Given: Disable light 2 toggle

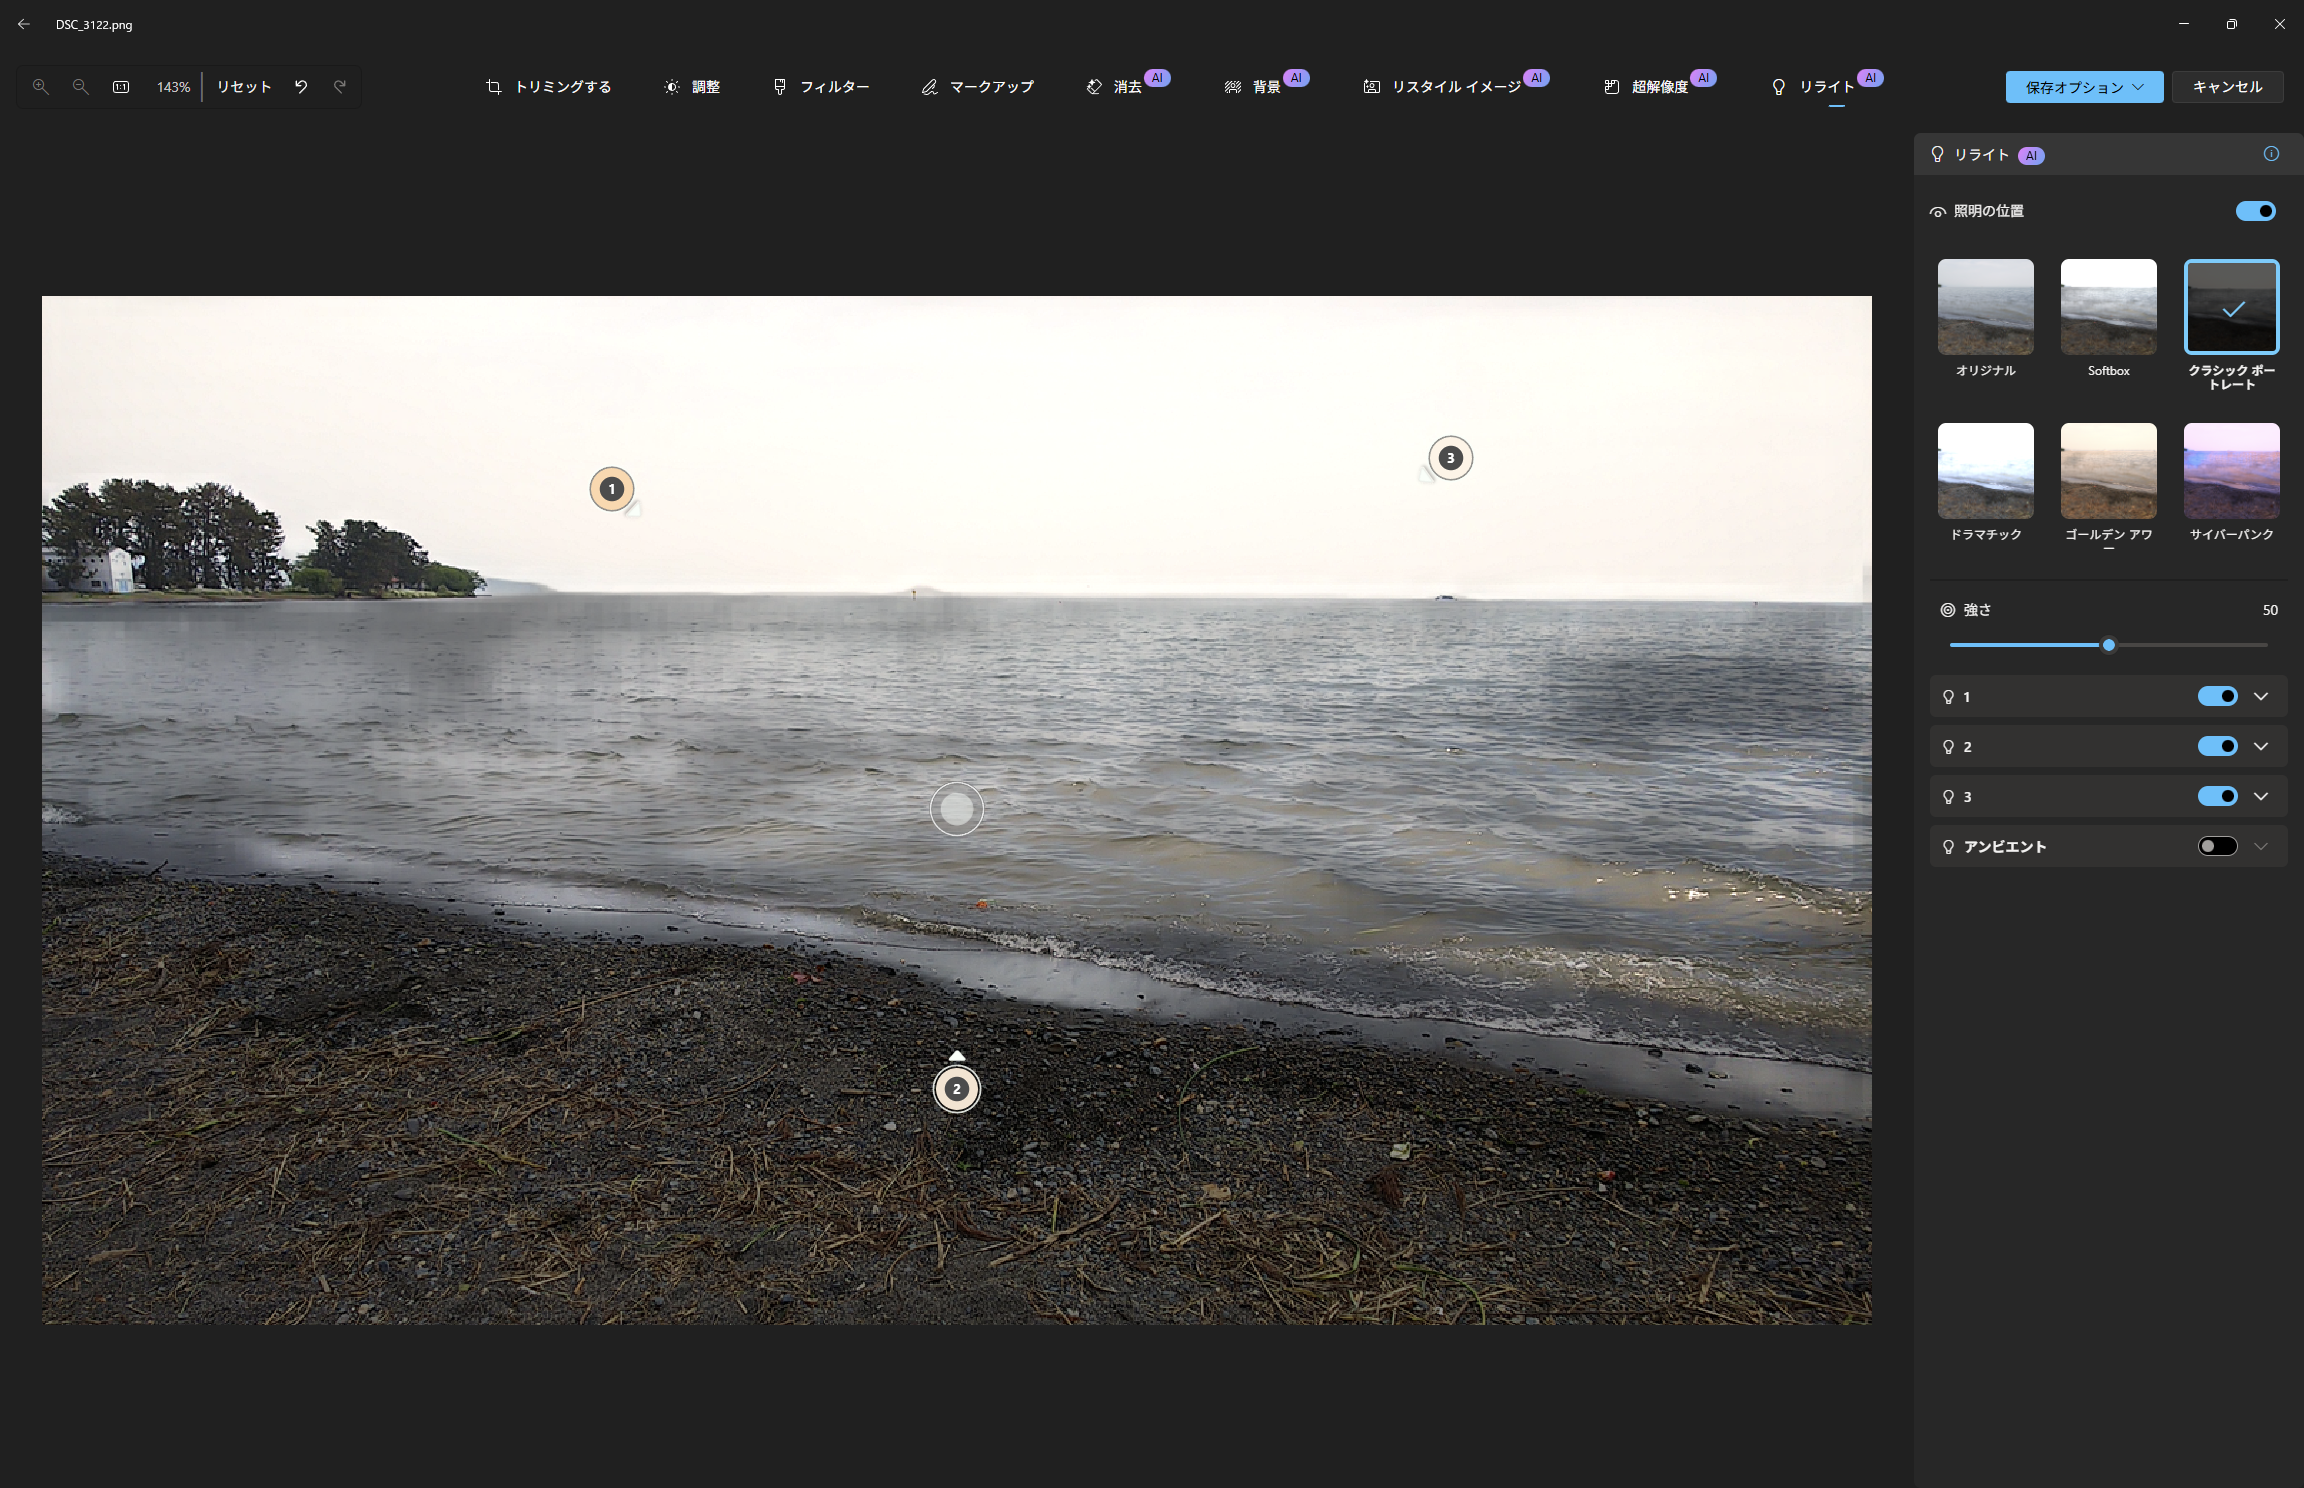Looking at the screenshot, I should pyautogui.click(x=2217, y=746).
